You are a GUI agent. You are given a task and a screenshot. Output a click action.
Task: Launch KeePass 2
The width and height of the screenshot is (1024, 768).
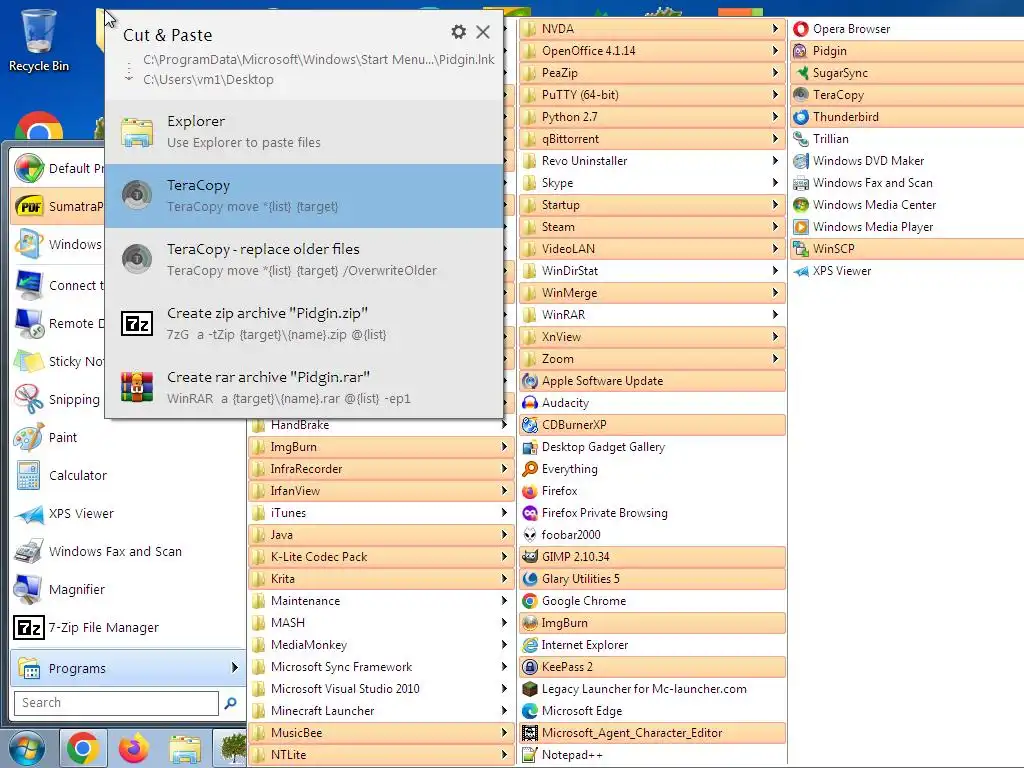tap(652, 667)
